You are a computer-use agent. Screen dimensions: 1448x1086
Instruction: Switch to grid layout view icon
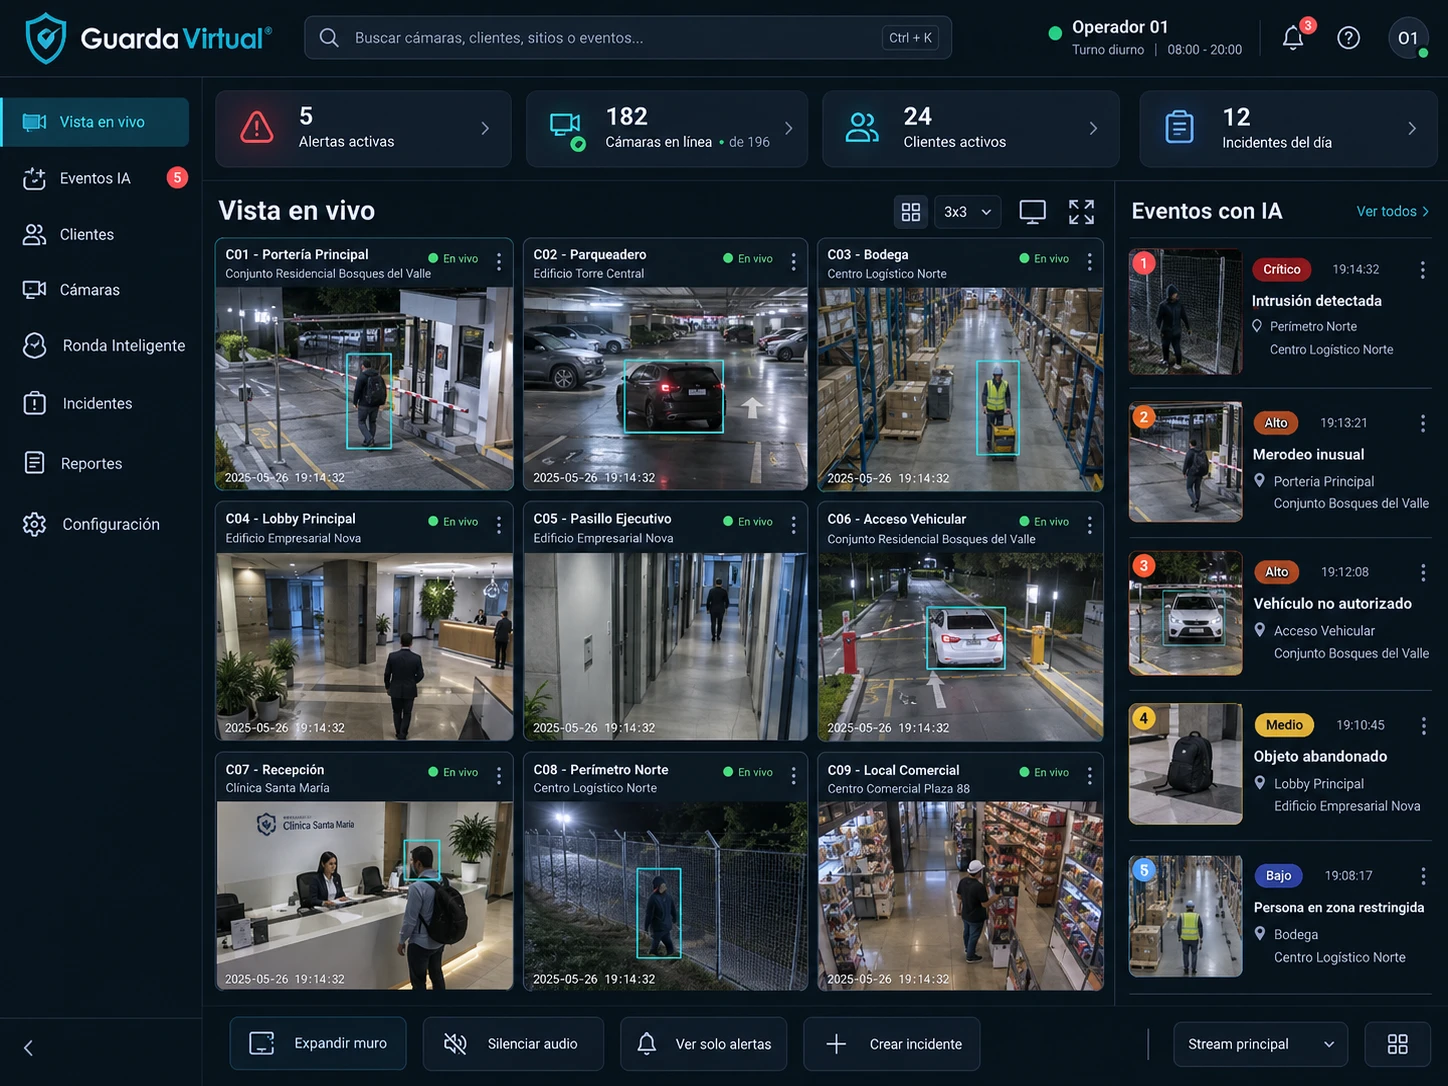click(x=910, y=212)
